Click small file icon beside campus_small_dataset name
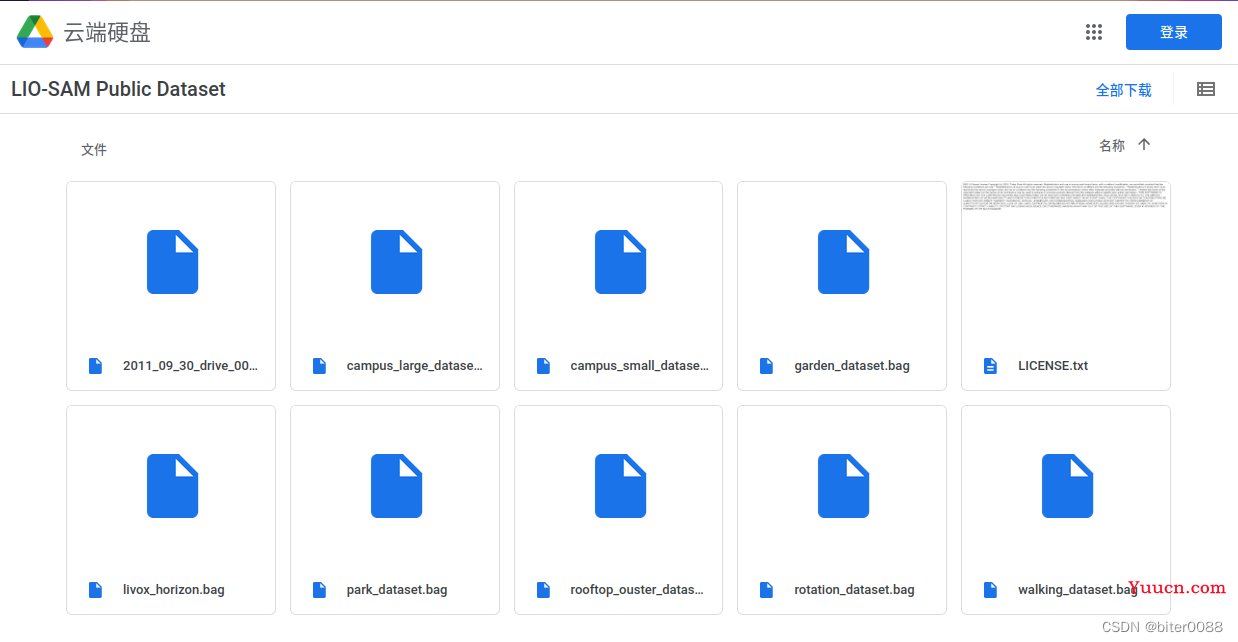The image size is (1238, 642). tap(543, 366)
